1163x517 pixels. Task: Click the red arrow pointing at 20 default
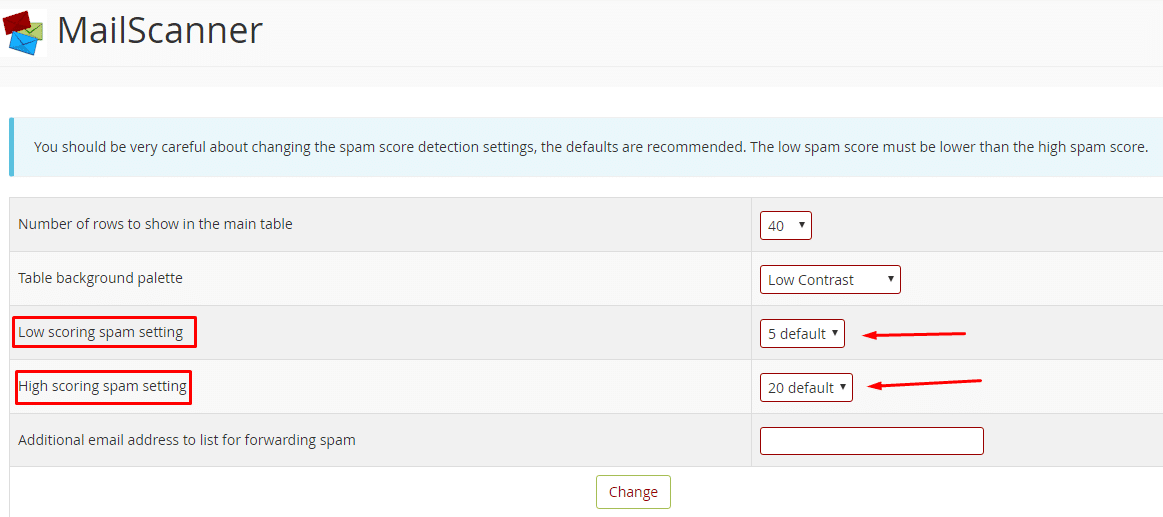(x=925, y=383)
